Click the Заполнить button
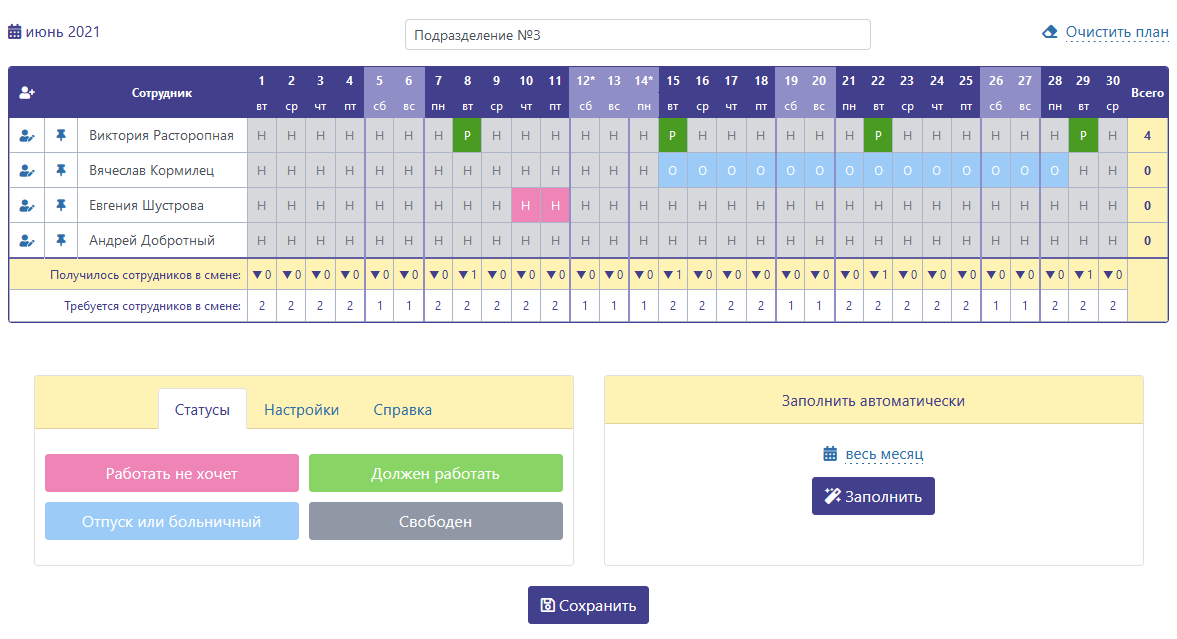 [x=873, y=496]
